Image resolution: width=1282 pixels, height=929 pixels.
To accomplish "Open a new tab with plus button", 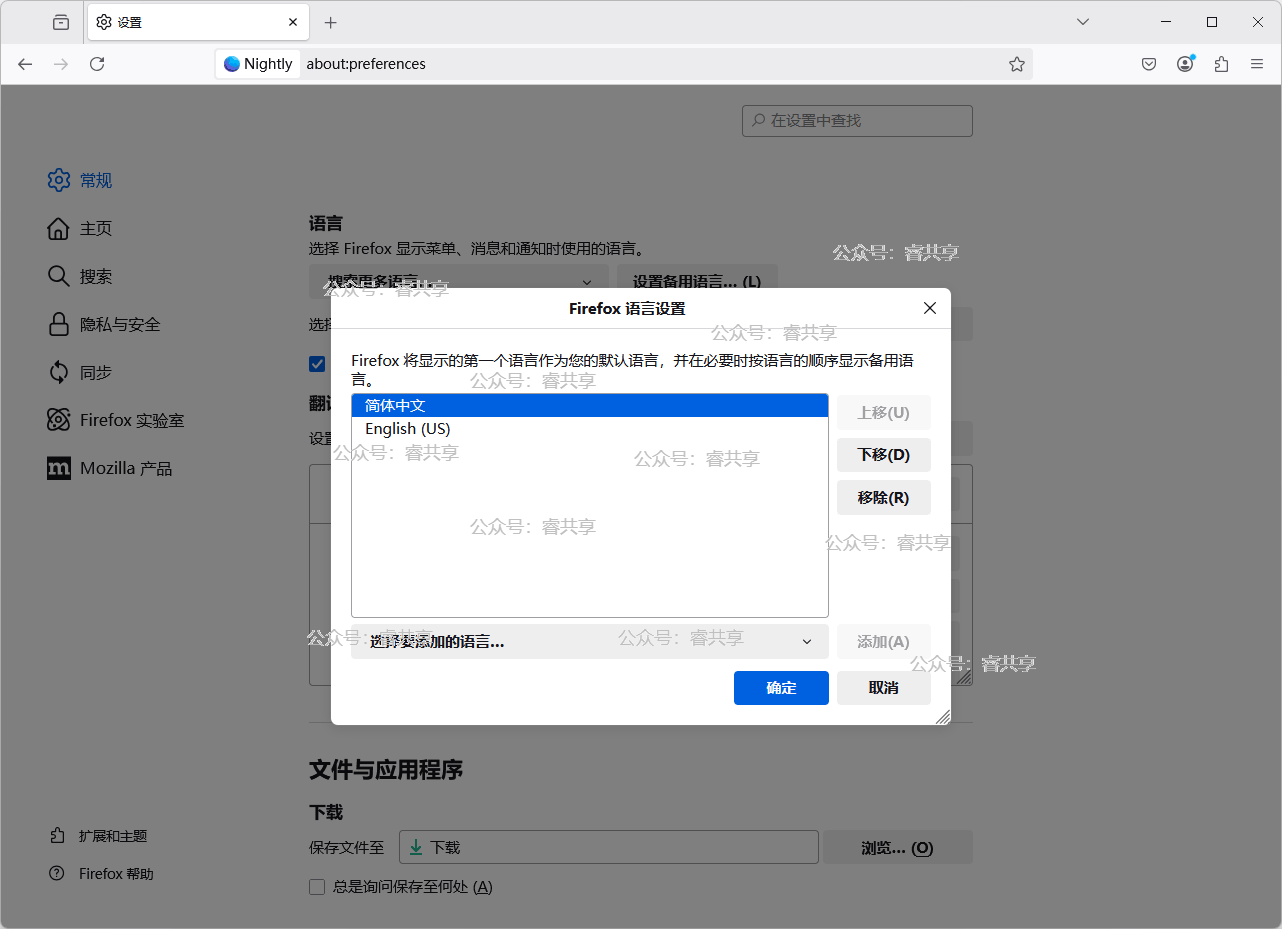I will (x=331, y=22).
